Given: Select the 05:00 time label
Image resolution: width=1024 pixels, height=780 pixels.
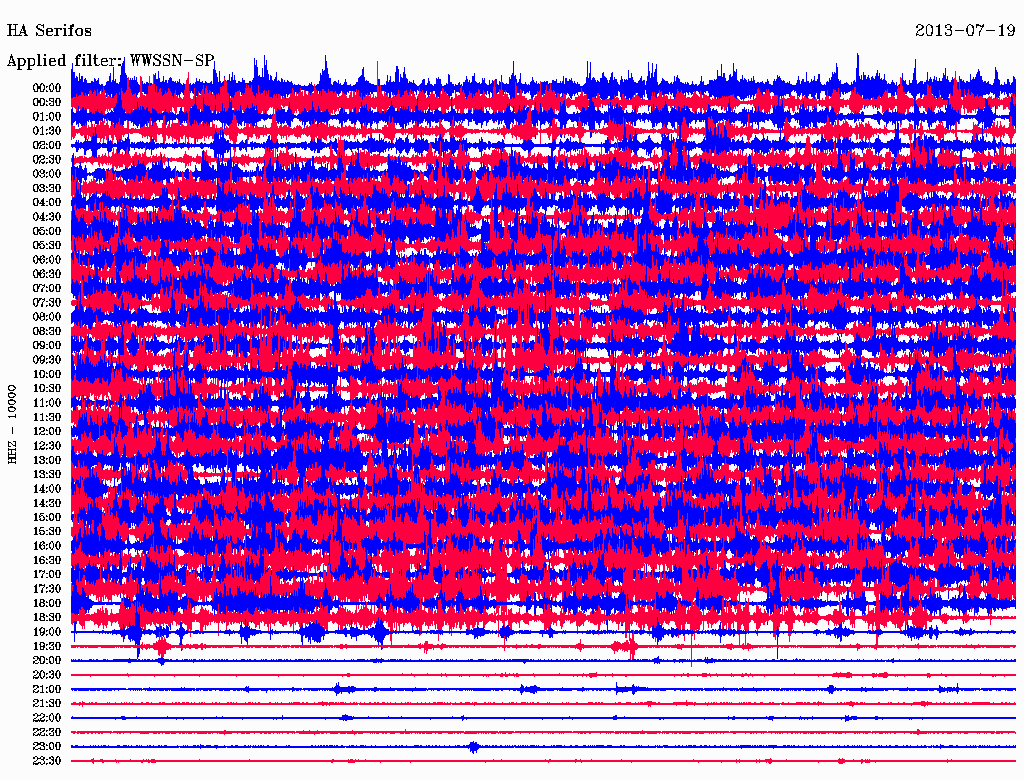Looking at the screenshot, I should click(x=47, y=231).
